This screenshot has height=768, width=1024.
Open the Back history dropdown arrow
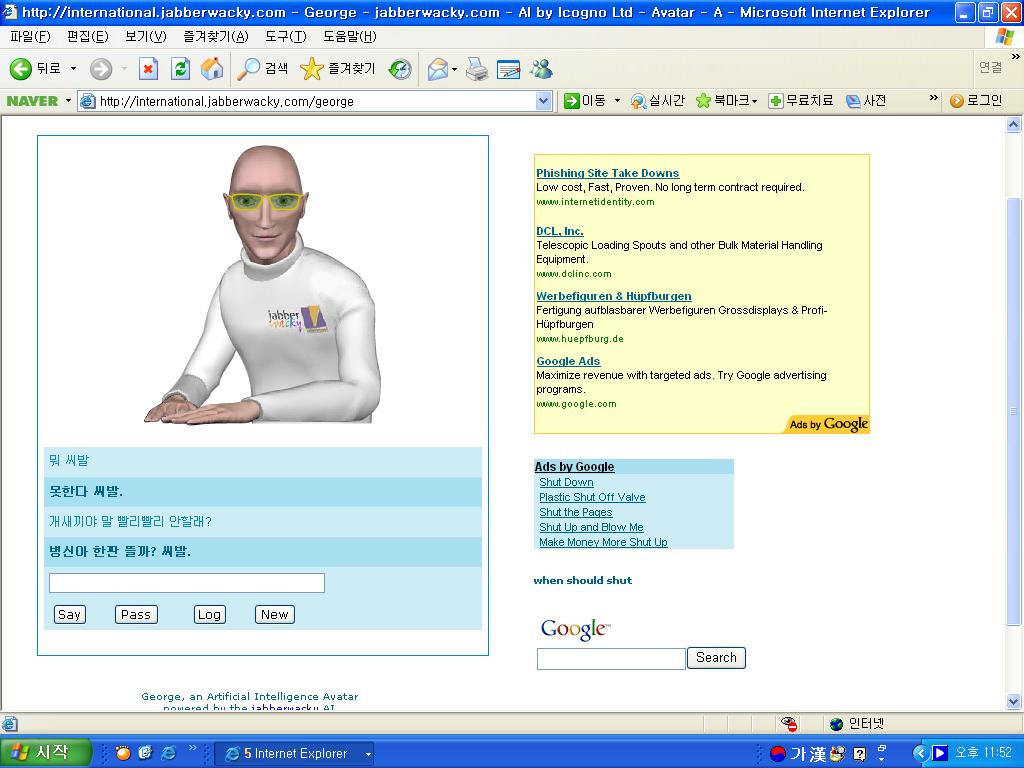(x=73, y=69)
